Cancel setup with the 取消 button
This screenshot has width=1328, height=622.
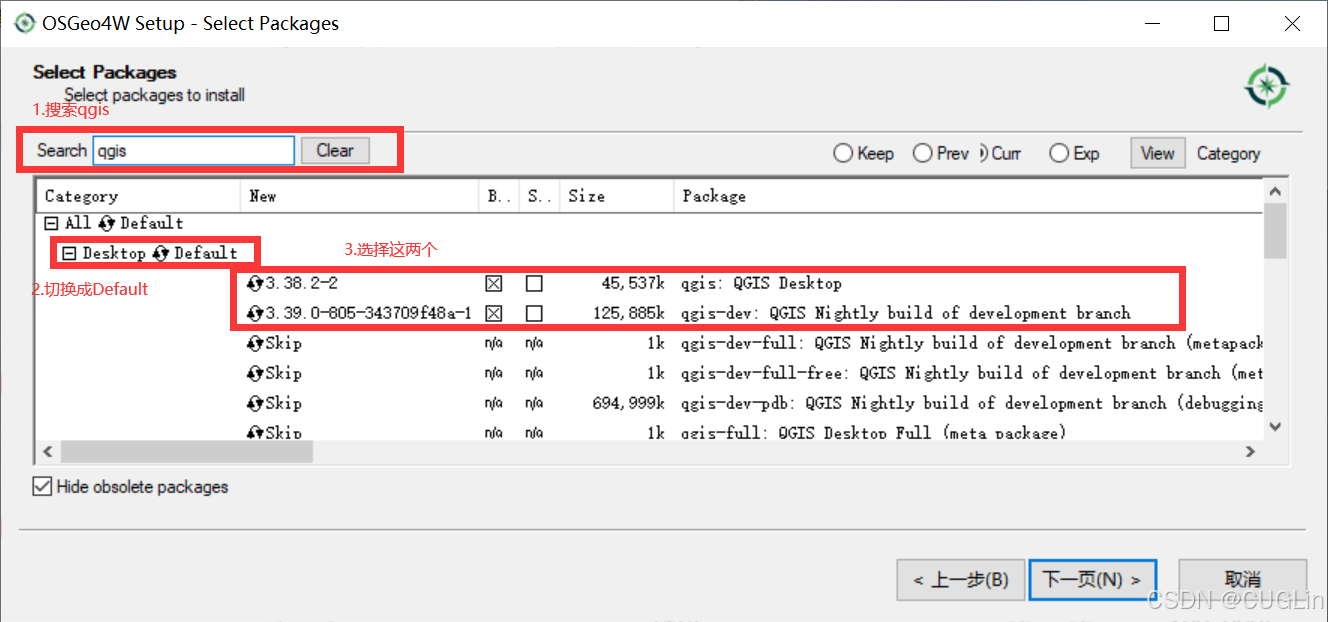(1242, 579)
